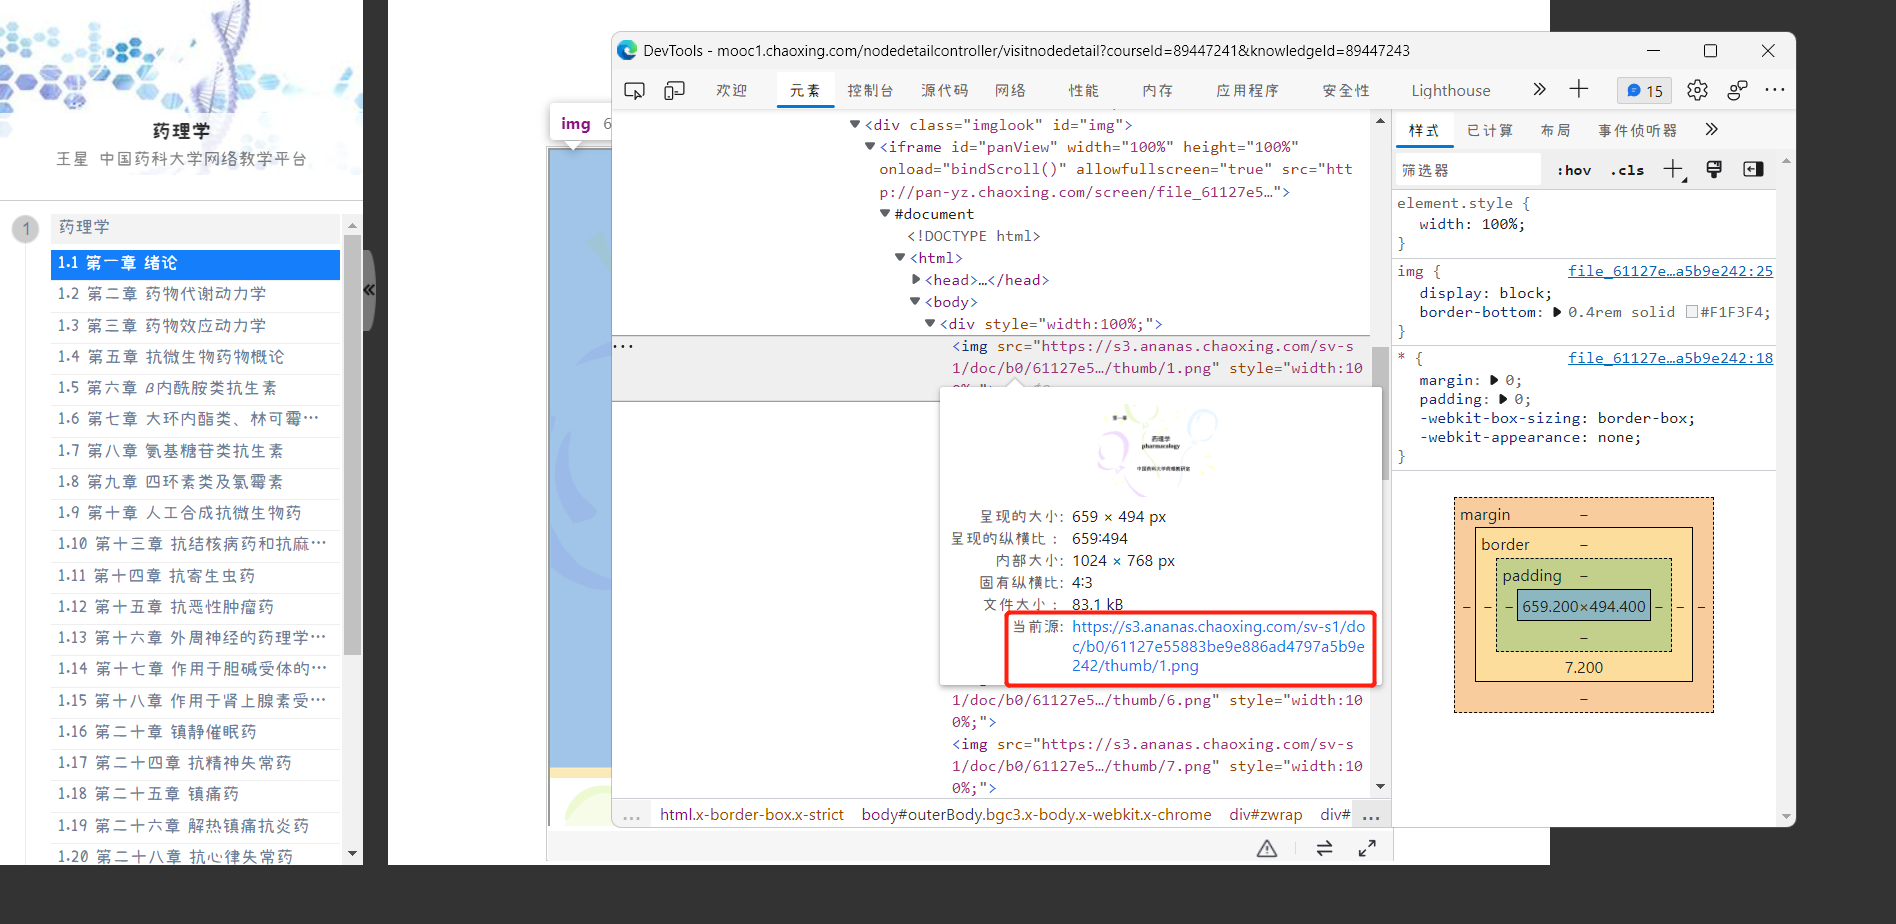The image size is (1896, 924).
Task: Open the 安全性 security tab
Action: click(1346, 90)
